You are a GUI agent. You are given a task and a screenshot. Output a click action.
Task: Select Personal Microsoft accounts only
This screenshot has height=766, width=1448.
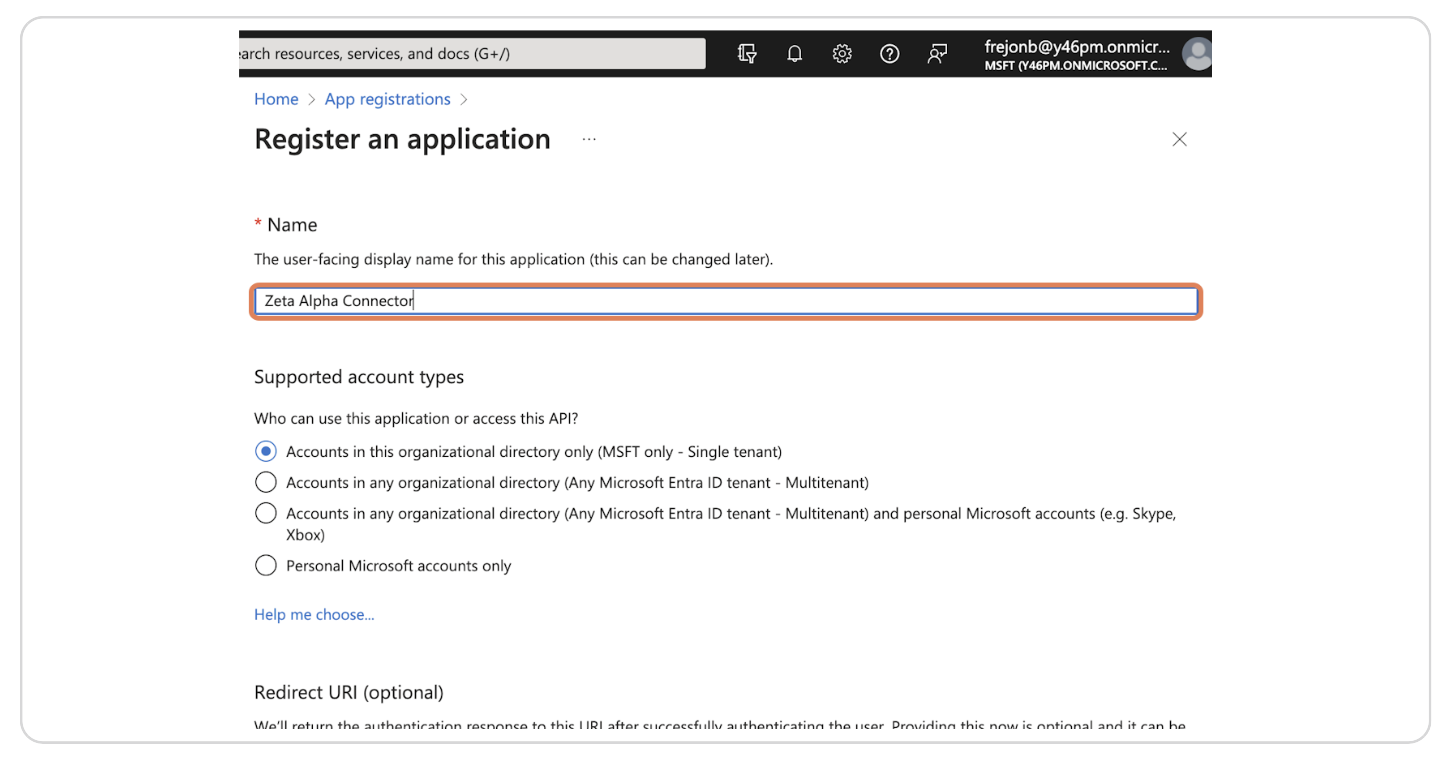[x=265, y=565]
